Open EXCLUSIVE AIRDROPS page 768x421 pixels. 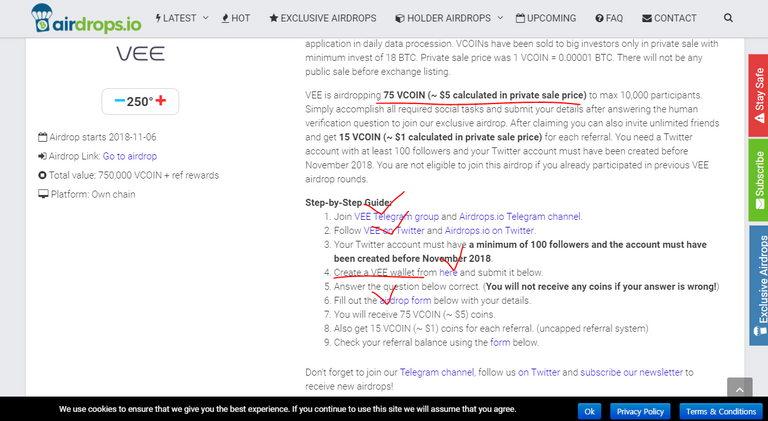pos(323,18)
